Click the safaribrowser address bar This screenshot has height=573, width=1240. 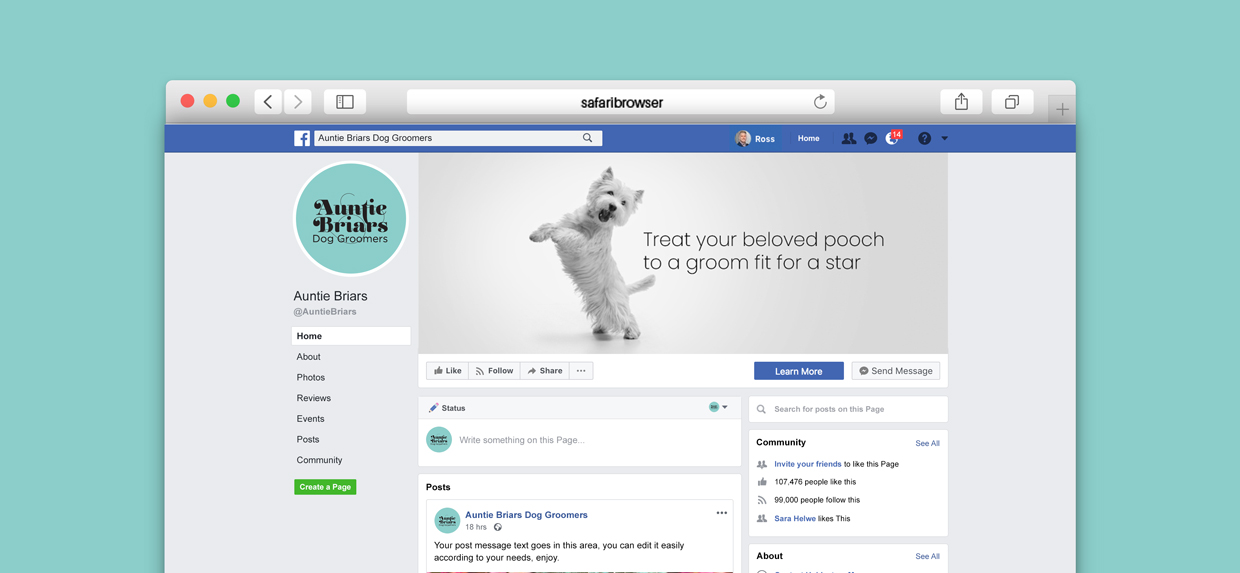coord(621,102)
